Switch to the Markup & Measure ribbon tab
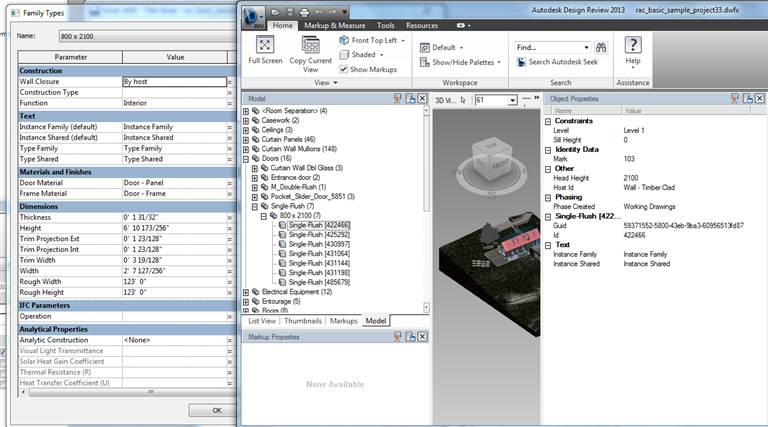This screenshot has height=427, width=768. tap(335, 25)
